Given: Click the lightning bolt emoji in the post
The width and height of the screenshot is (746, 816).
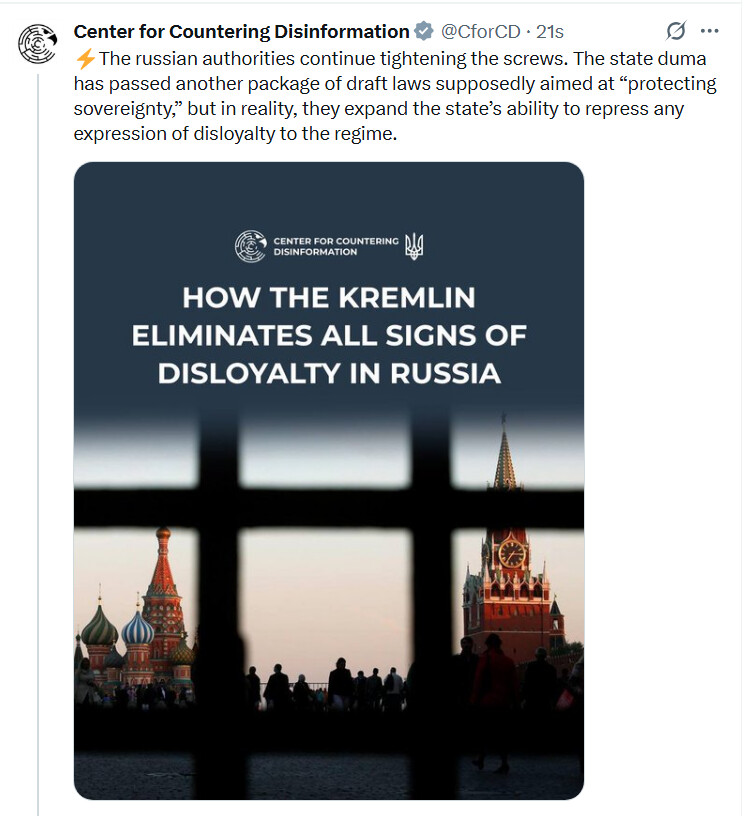Looking at the screenshot, I should pyautogui.click(x=85, y=59).
